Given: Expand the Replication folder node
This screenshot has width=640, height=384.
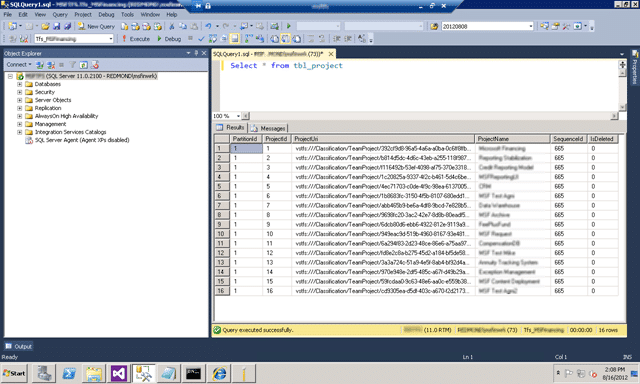Looking at the screenshot, I should coord(19,108).
